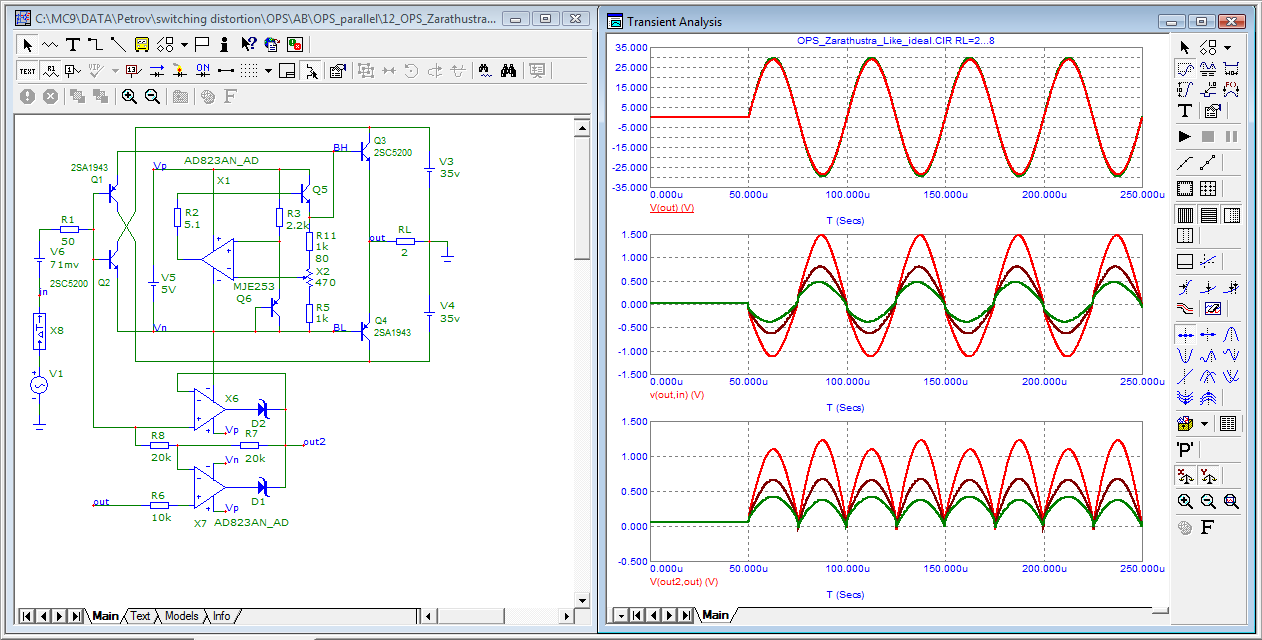This screenshot has height=640, width=1262.
Task: Click the V(out2,out) (V) plot label
Action: coord(683,581)
